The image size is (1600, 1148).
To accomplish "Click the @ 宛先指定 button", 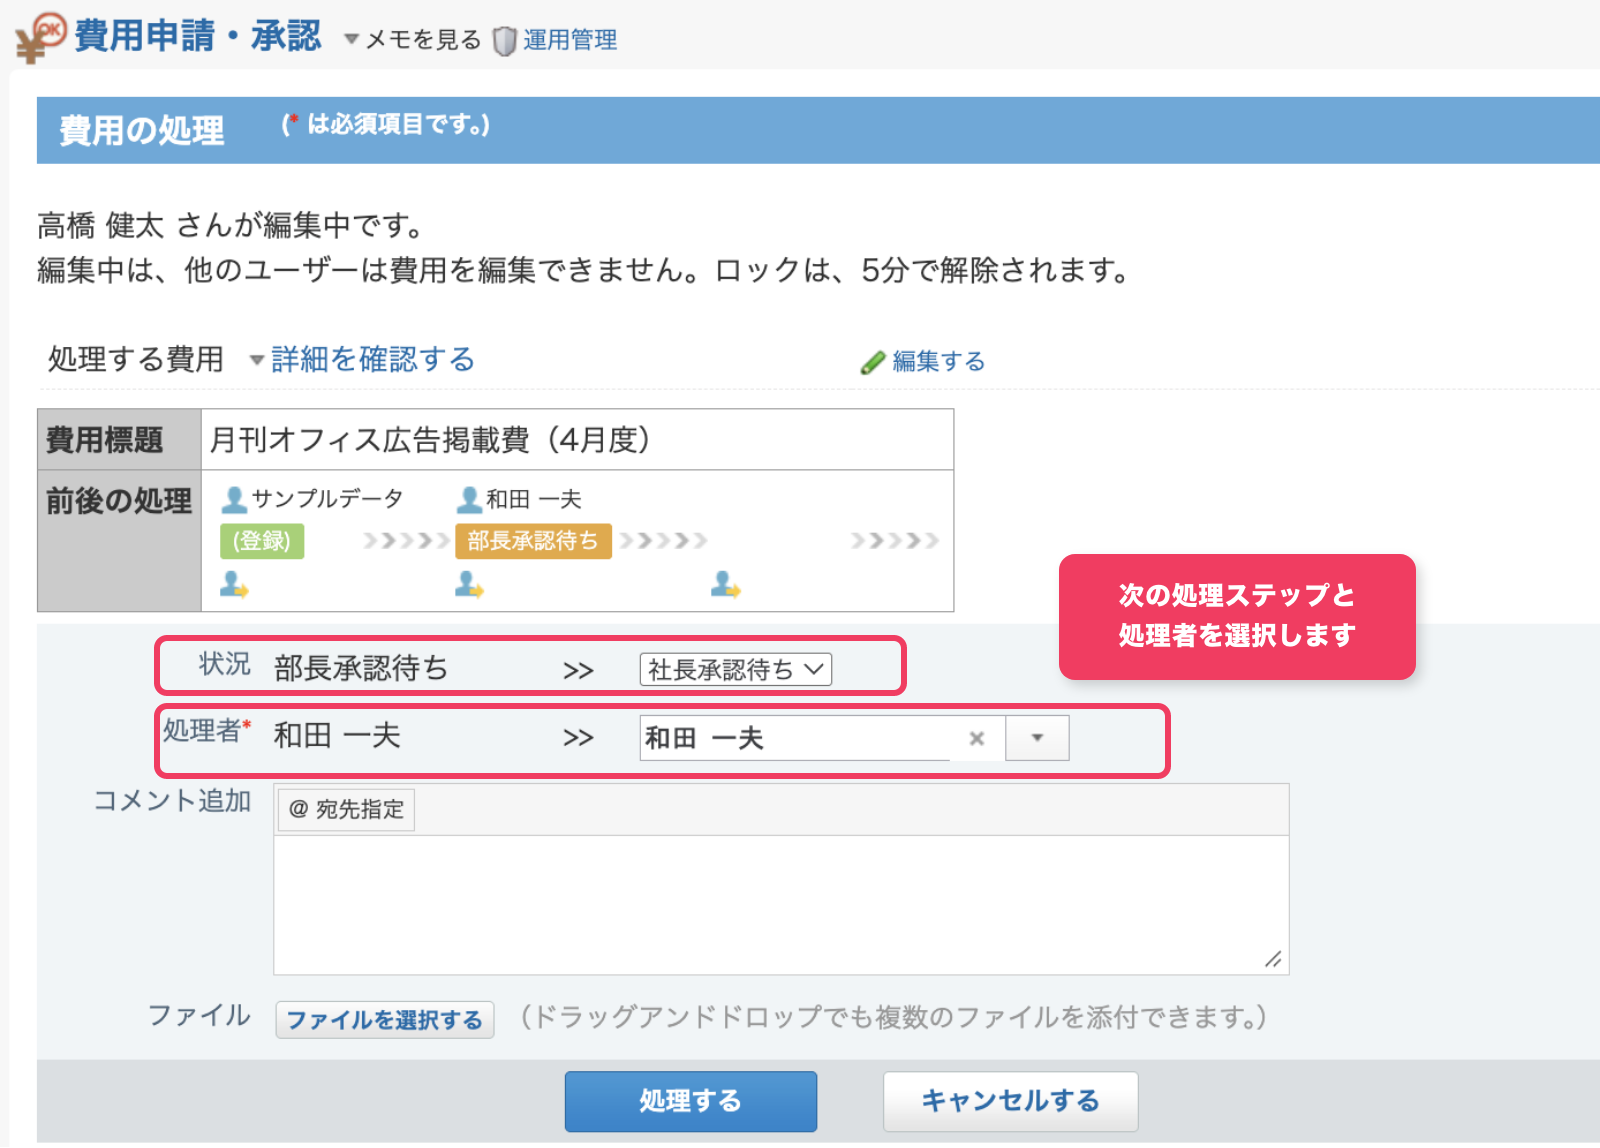I will click(x=346, y=809).
